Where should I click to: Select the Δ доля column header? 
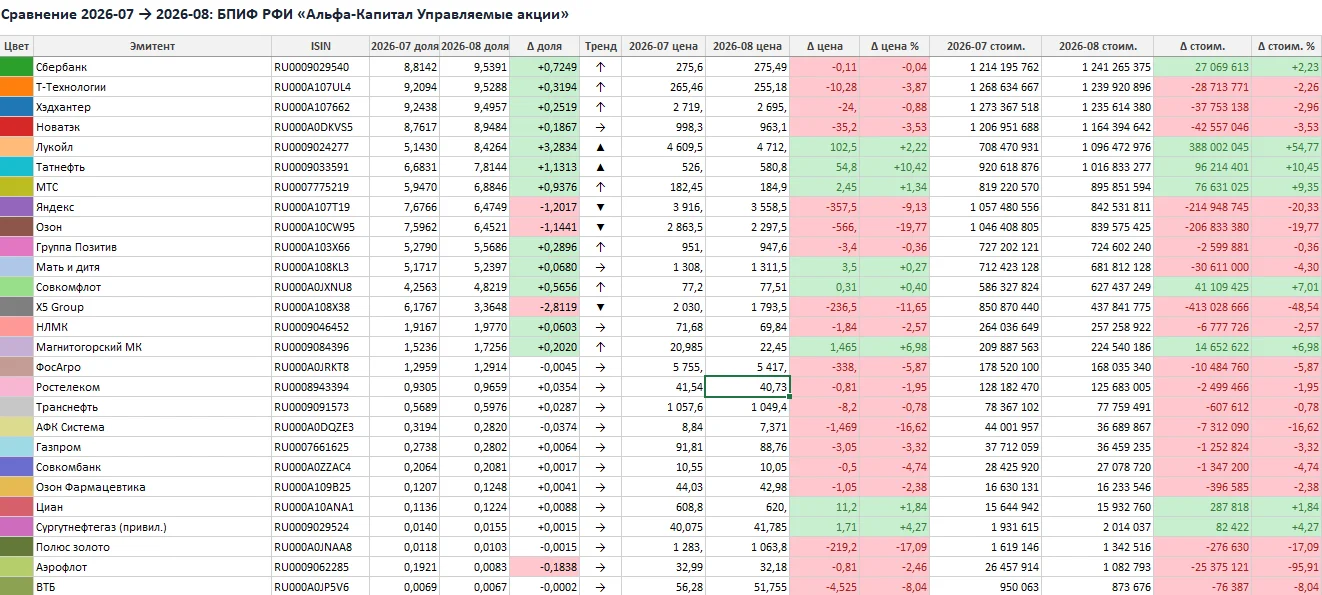544,46
